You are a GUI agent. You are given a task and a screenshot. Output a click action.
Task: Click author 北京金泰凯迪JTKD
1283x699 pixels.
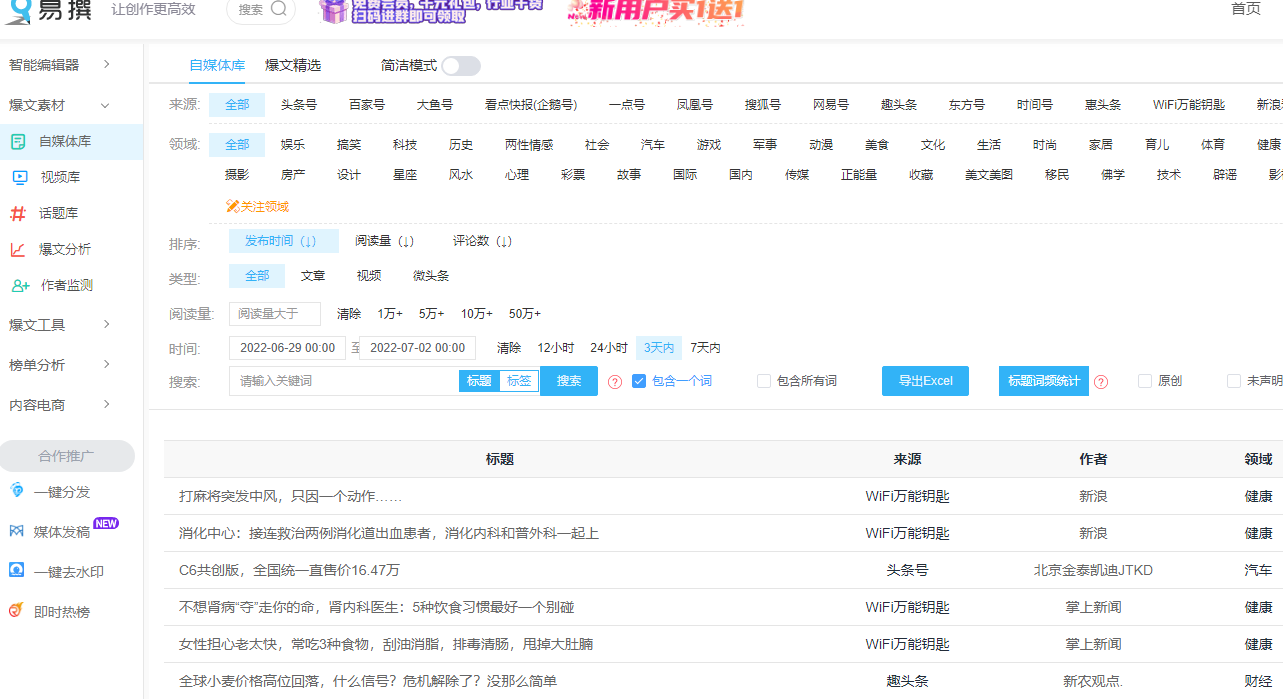click(1093, 570)
